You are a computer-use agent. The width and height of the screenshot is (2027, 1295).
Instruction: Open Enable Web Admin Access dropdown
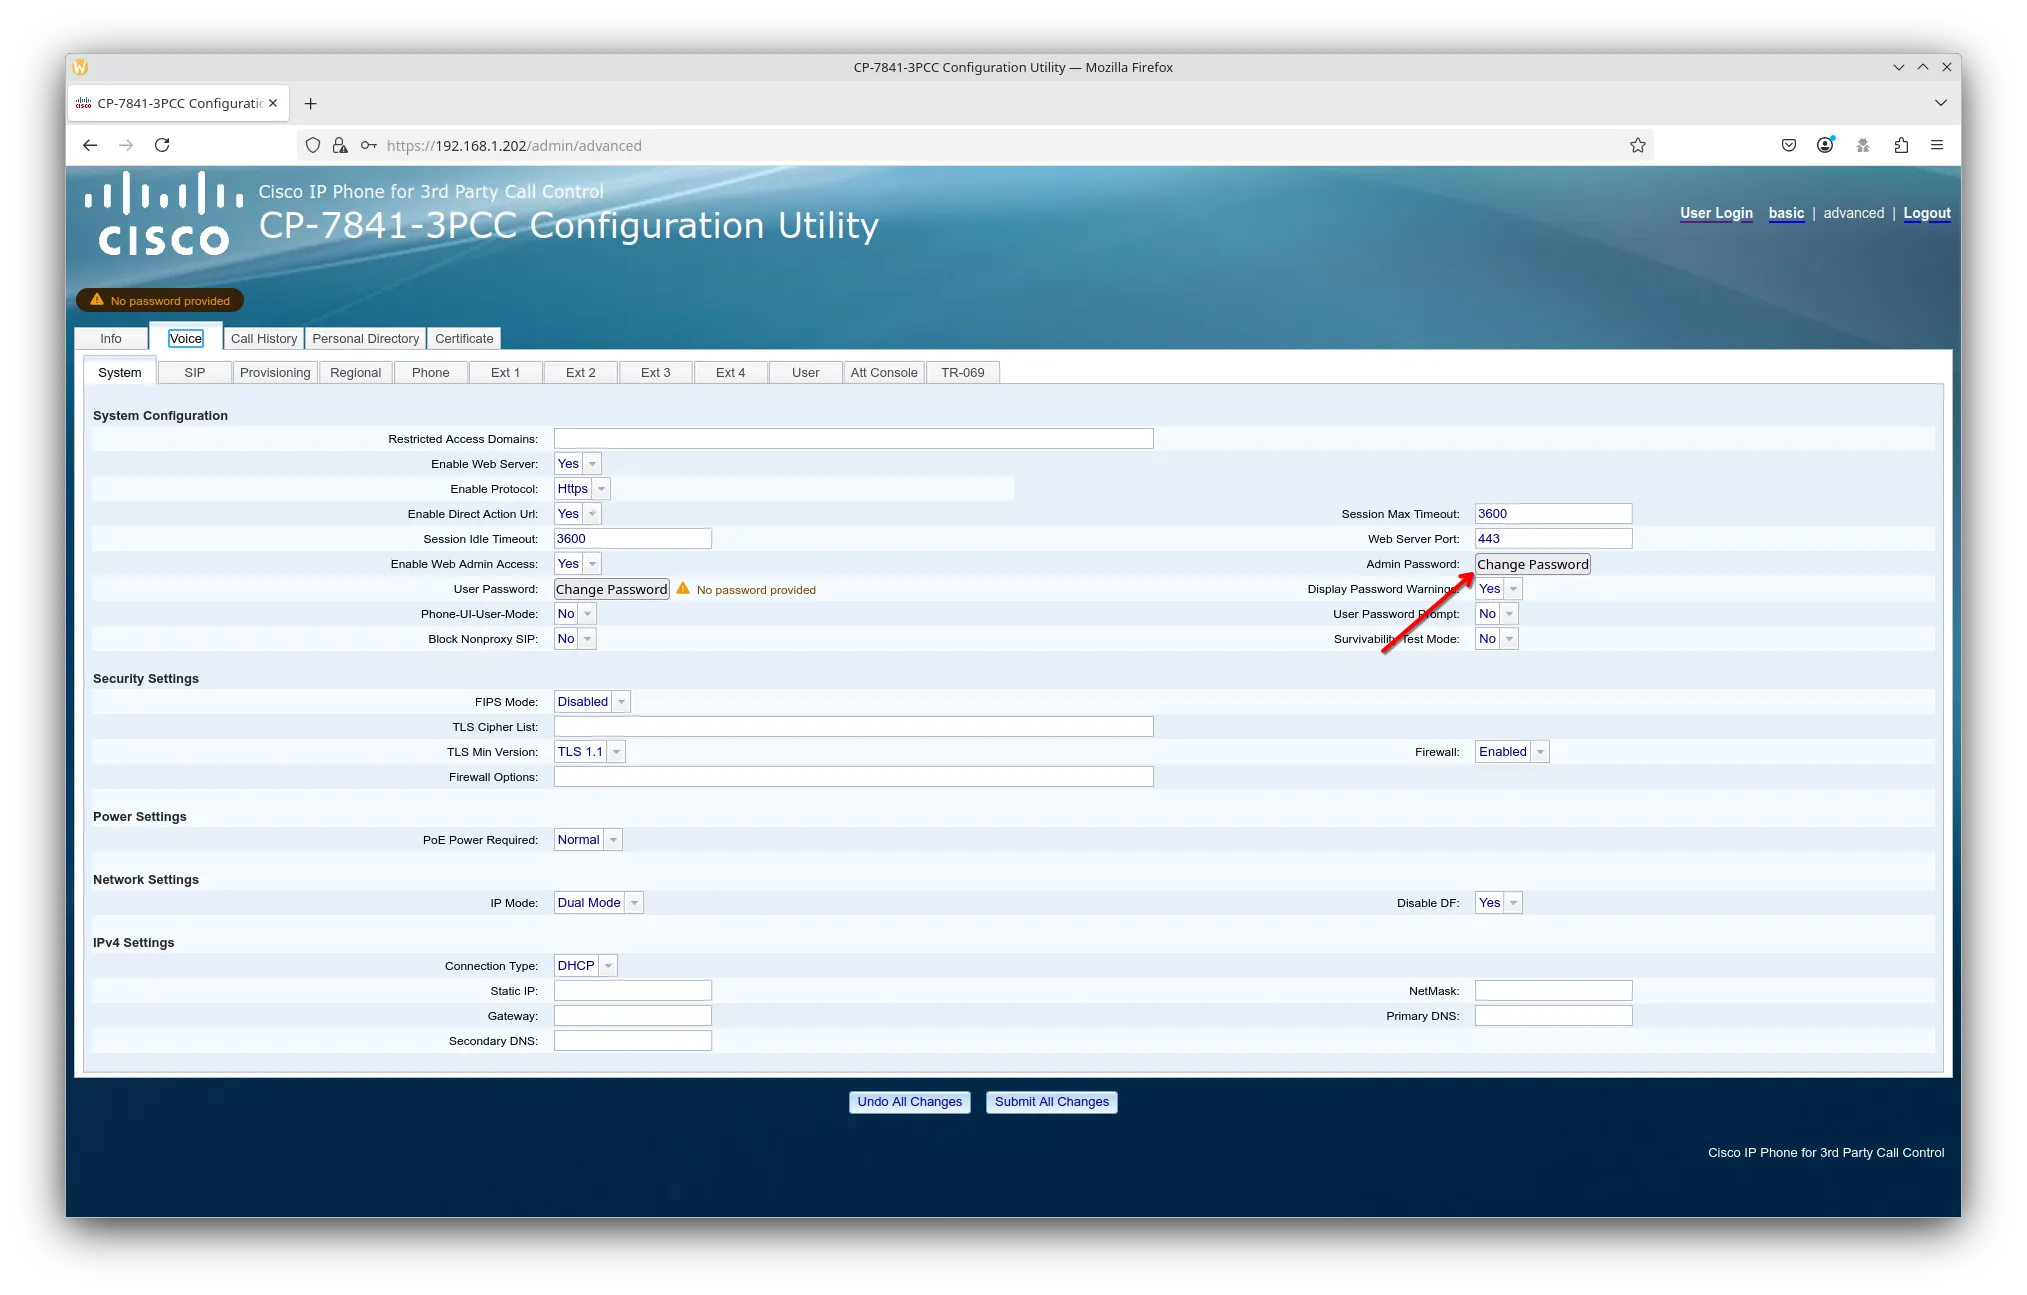click(577, 563)
